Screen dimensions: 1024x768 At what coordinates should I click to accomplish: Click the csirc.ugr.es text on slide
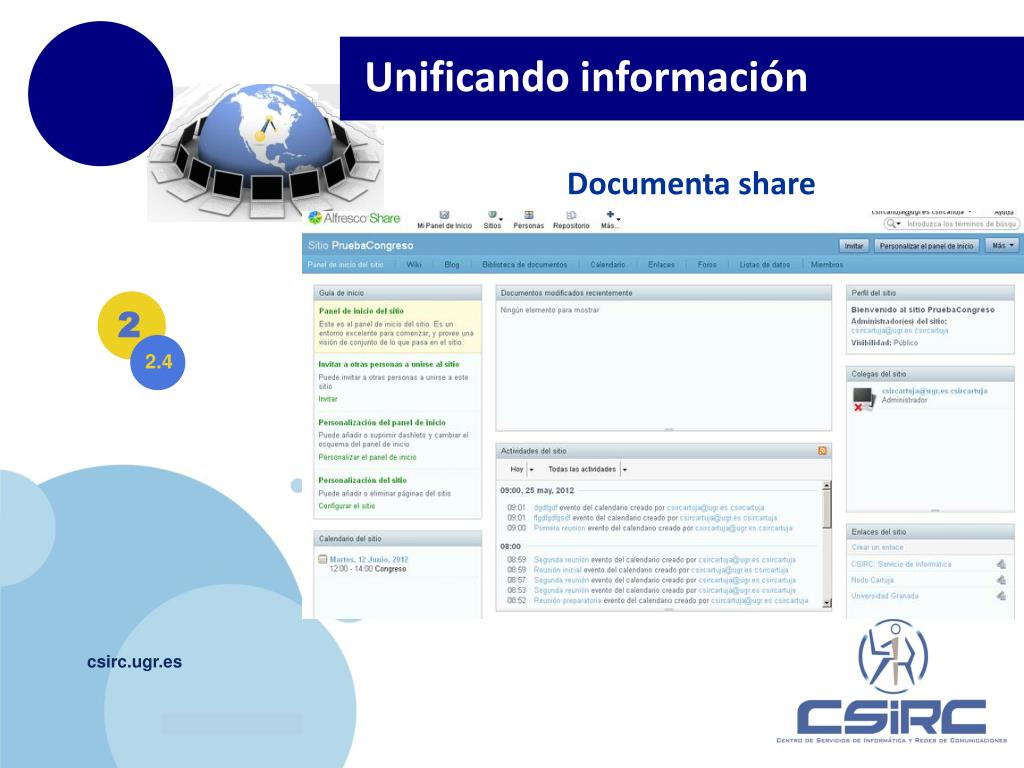134,662
